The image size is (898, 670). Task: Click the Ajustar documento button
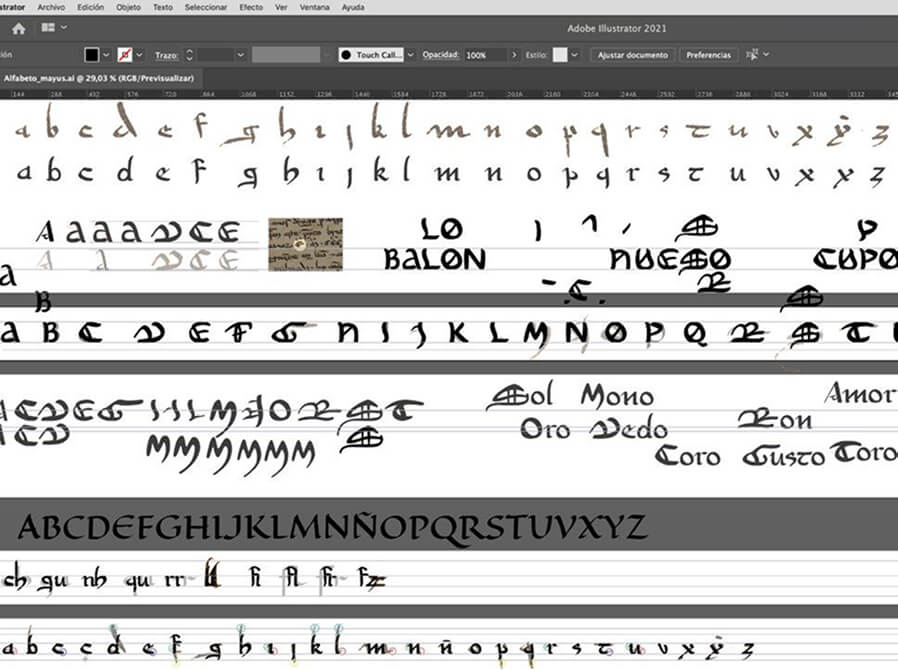tap(634, 55)
